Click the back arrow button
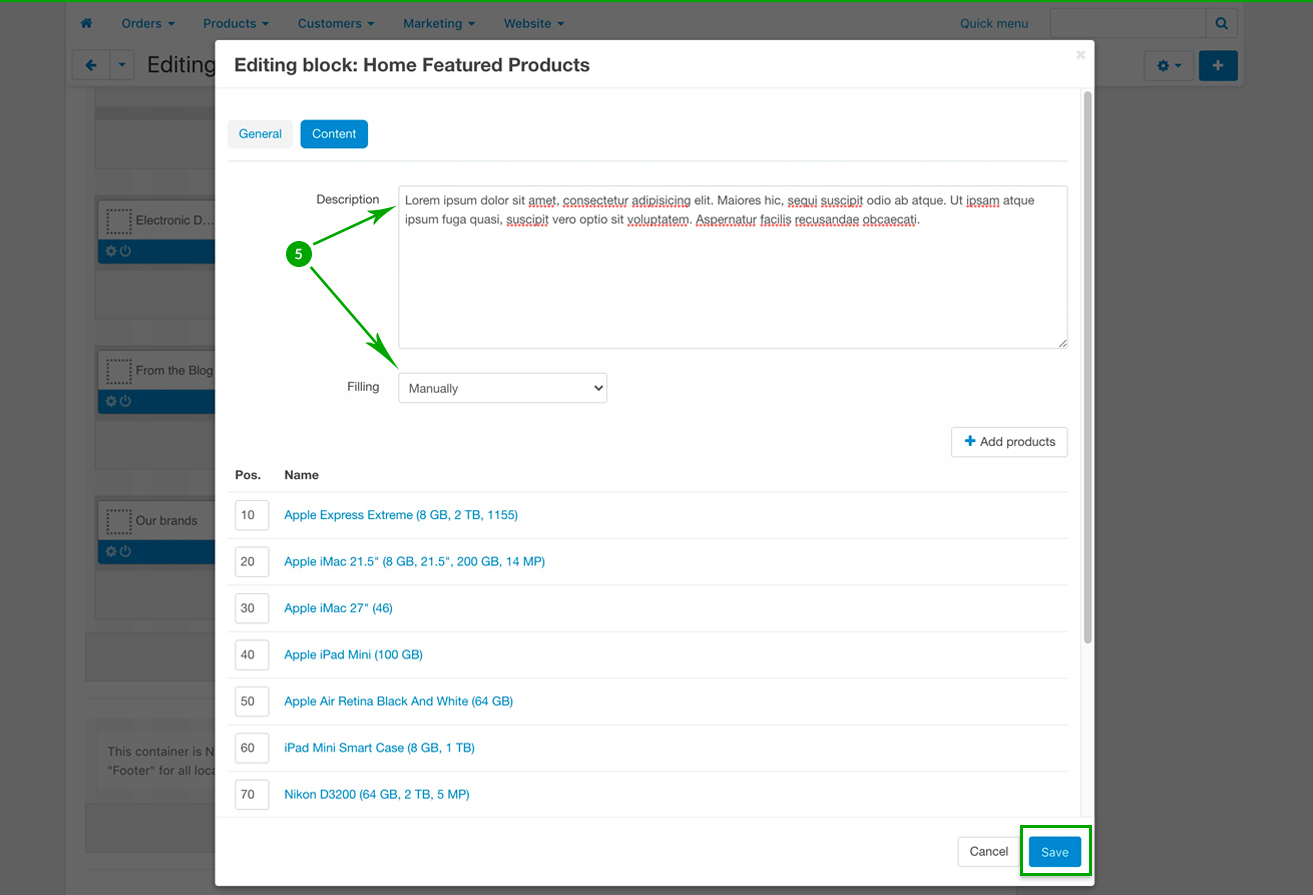Image resolution: width=1313 pixels, height=895 pixels. (x=91, y=66)
